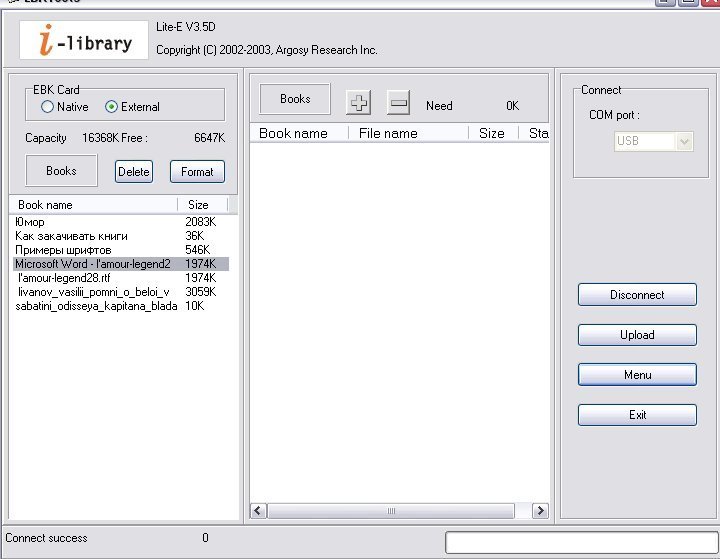
Task: Click the 2083K size value
Action: click(201, 222)
